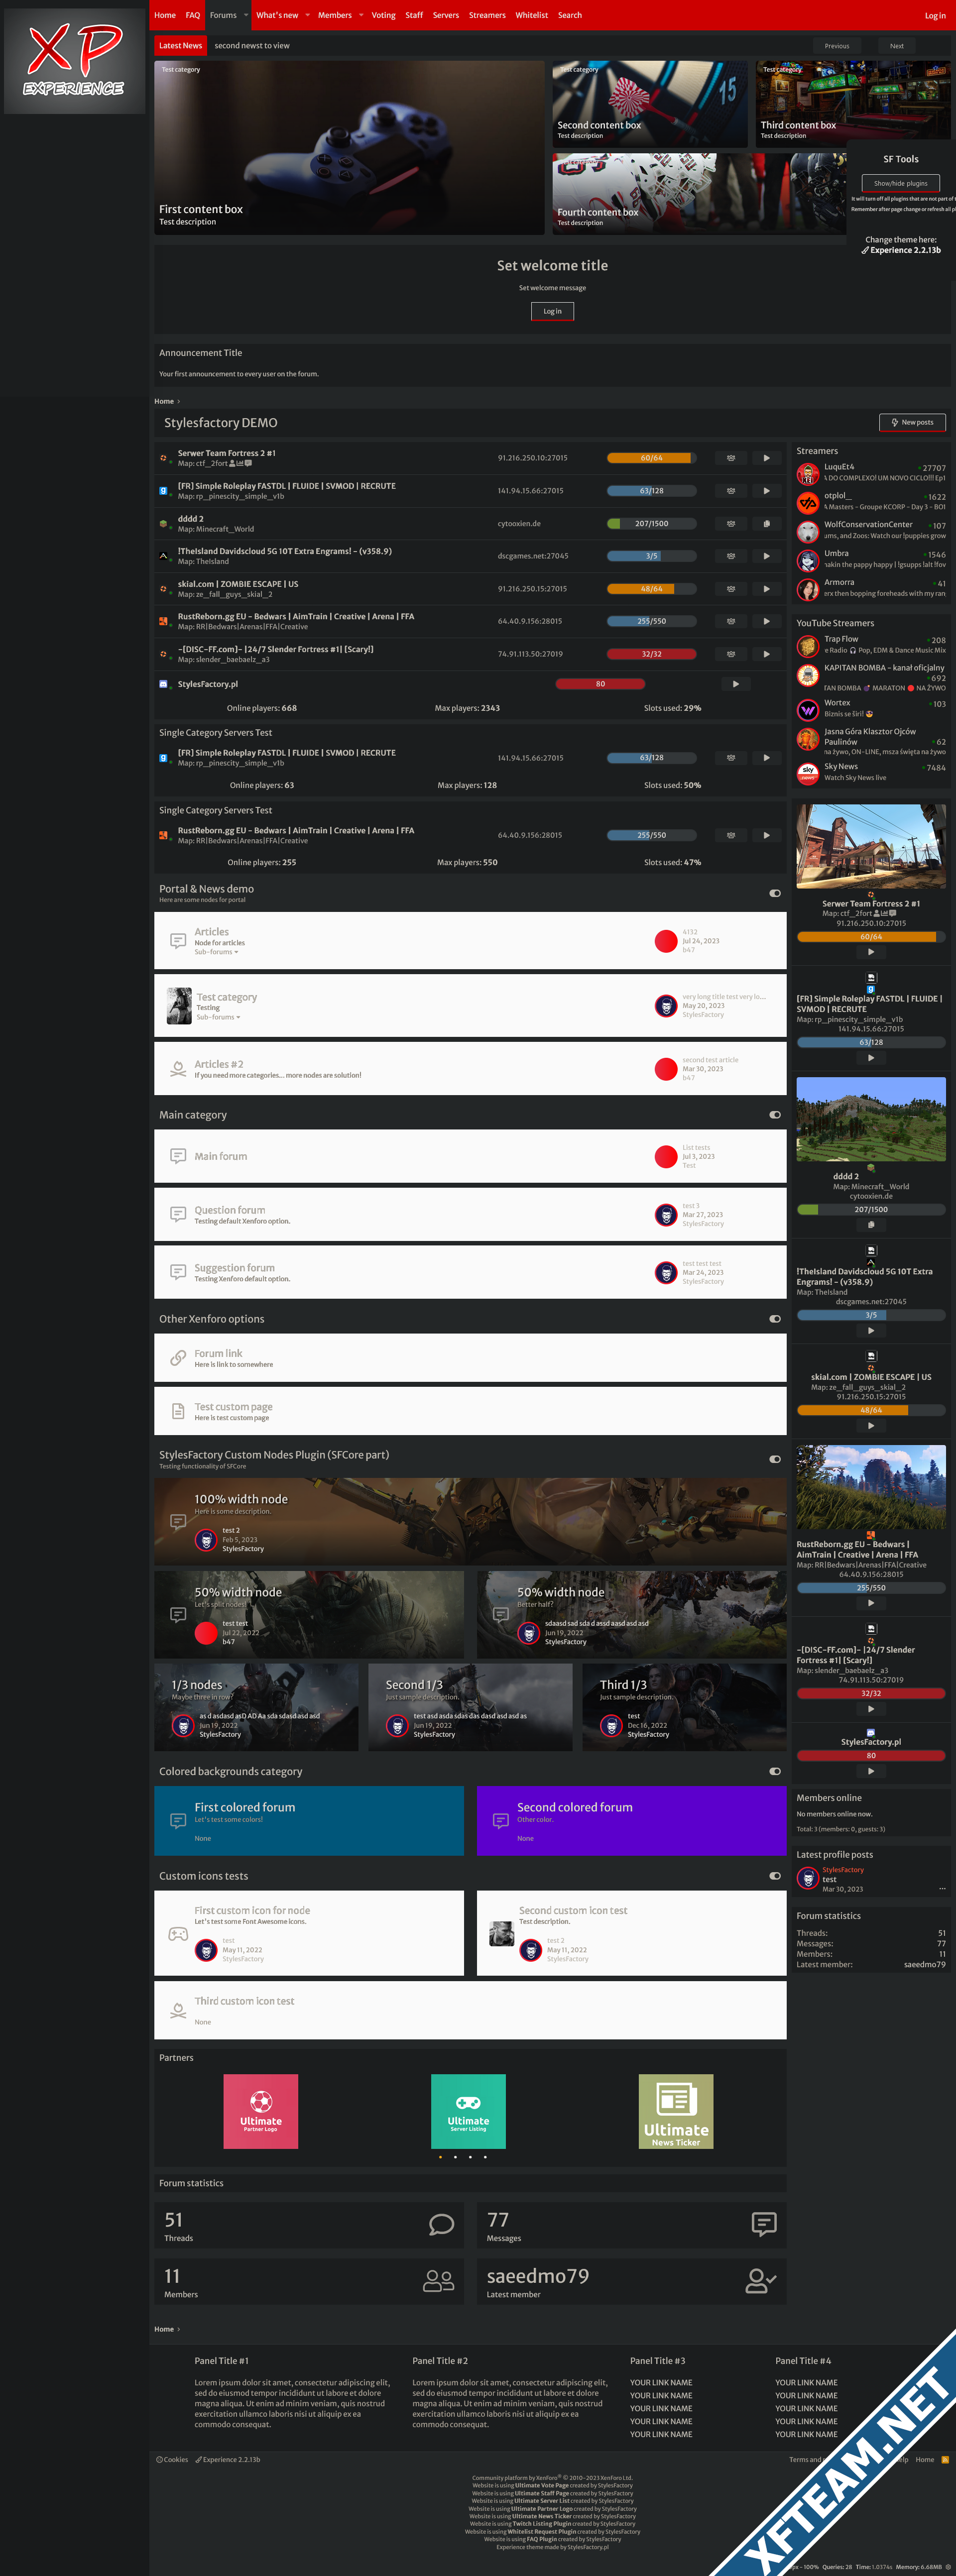956x2576 pixels.
Task: Click the Log in button under welcome message
Action: (552, 311)
